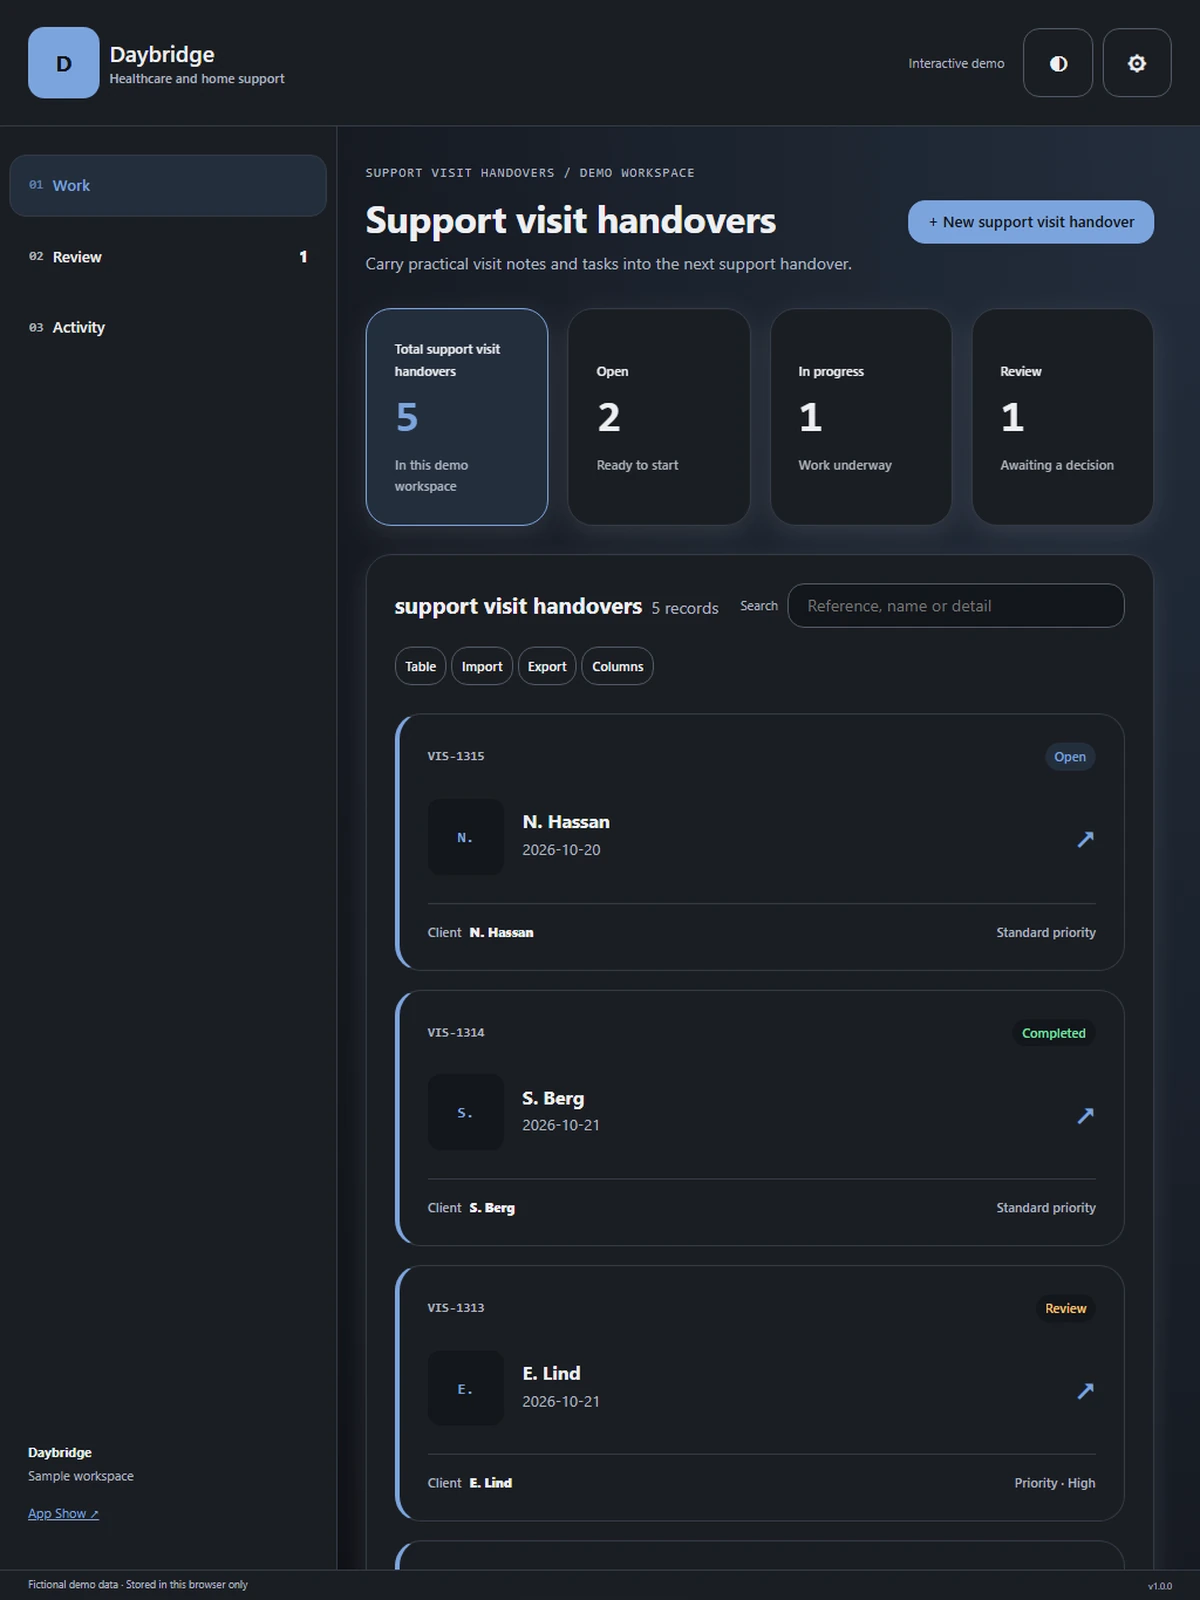Click the VIS-1313 reference text
Image resolution: width=1200 pixels, height=1600 pixels.
456,1307
